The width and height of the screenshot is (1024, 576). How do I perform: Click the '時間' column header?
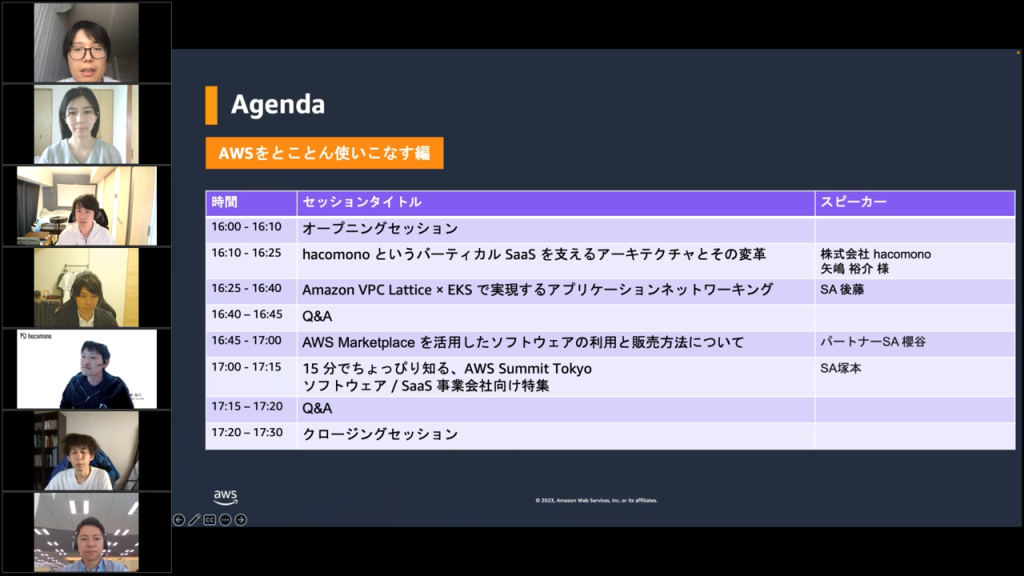coord(251,202)
